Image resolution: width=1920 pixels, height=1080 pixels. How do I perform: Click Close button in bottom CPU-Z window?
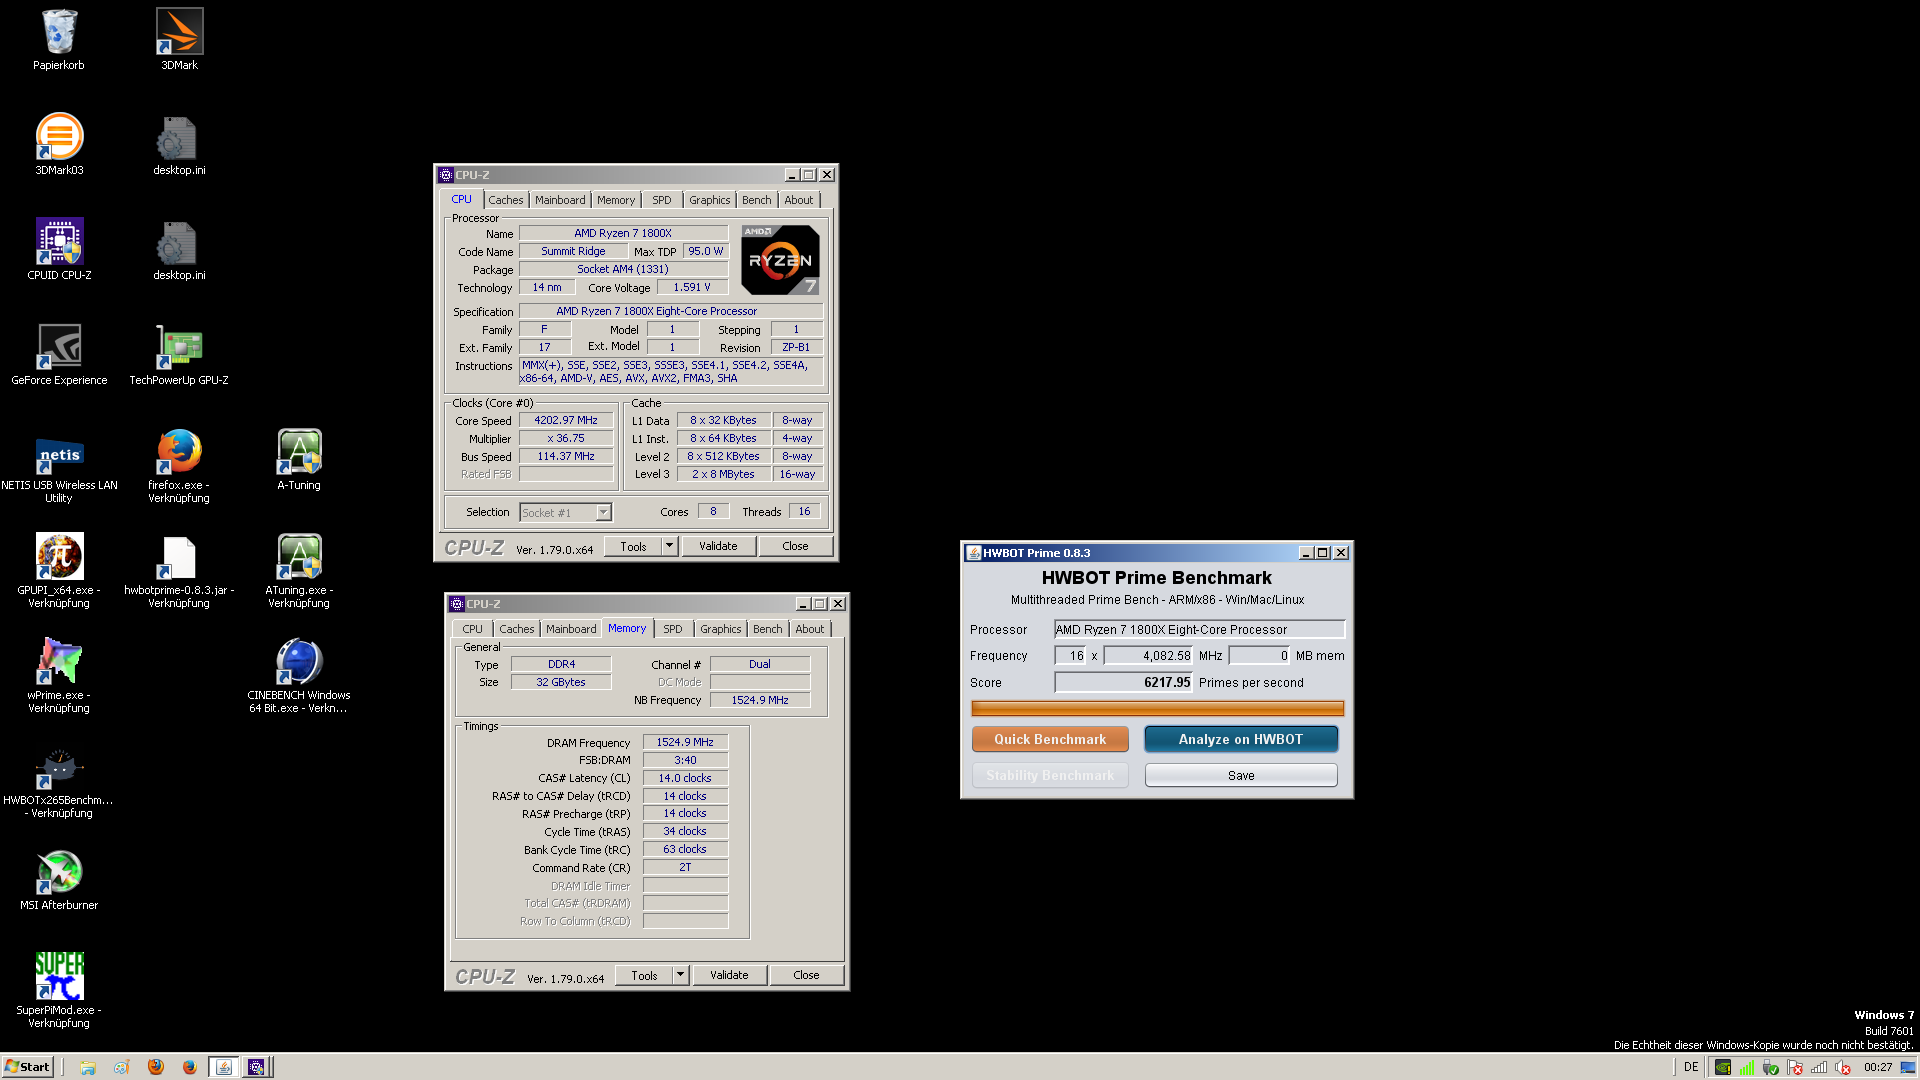click(x=806, y=975)
